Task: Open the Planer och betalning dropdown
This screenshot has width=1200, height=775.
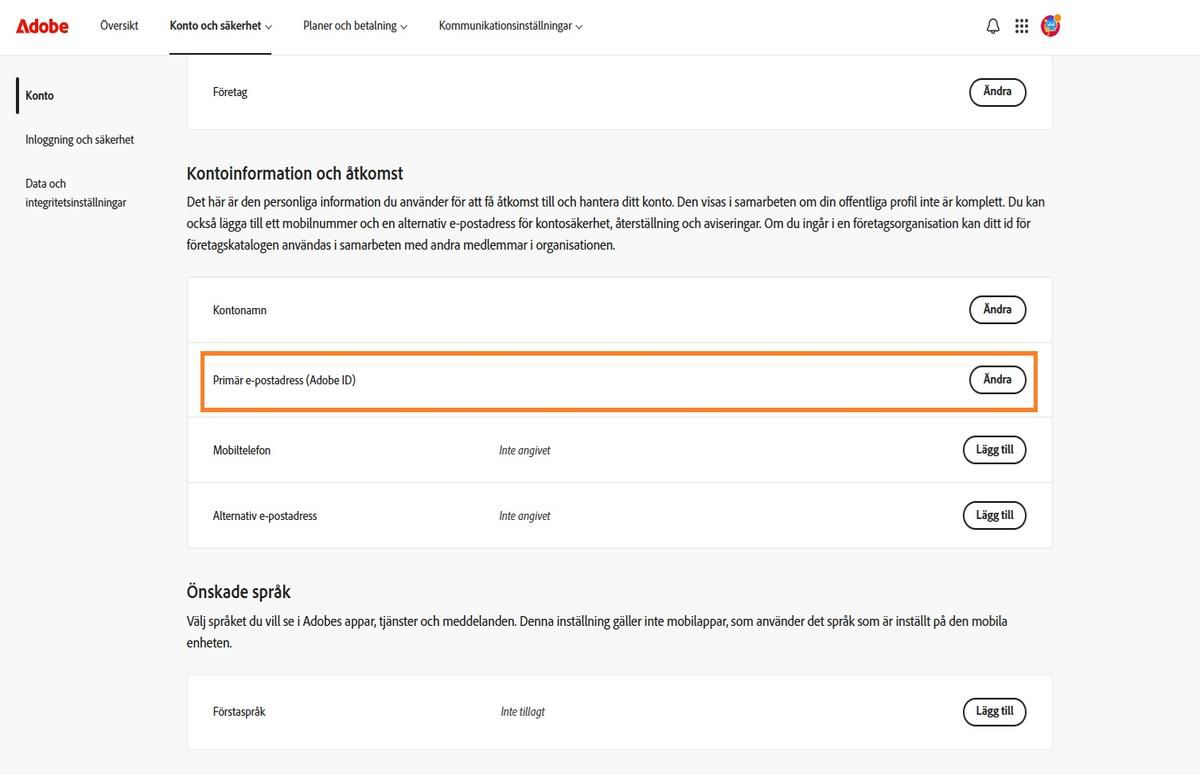Action: pyautogui.click(x=354, y=26)
